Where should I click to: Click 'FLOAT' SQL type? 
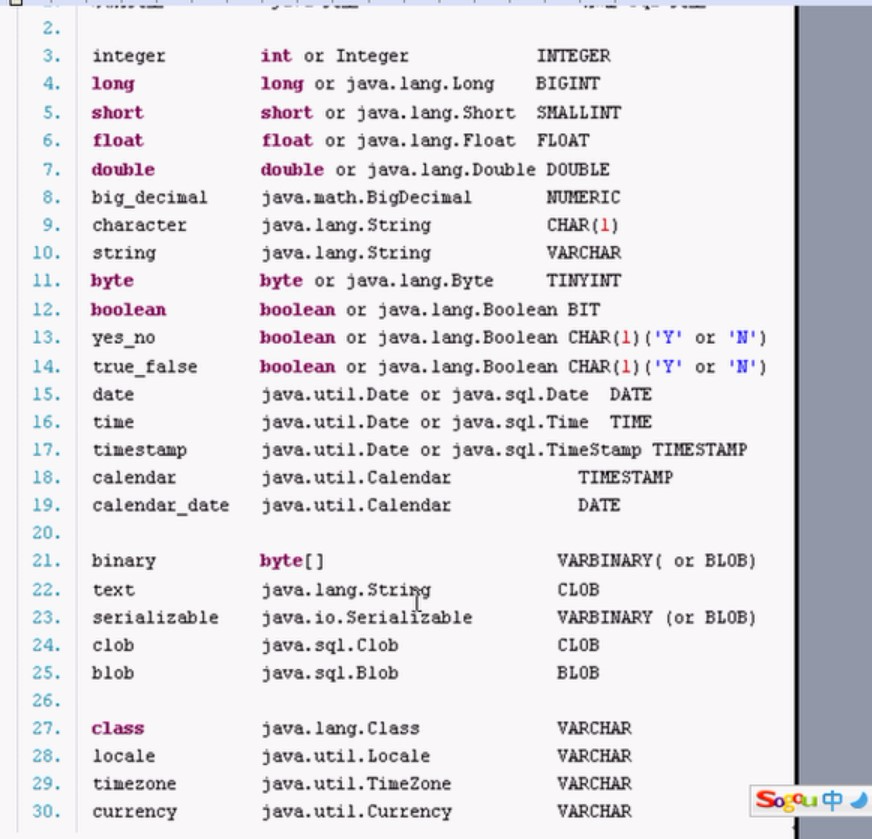563,140
